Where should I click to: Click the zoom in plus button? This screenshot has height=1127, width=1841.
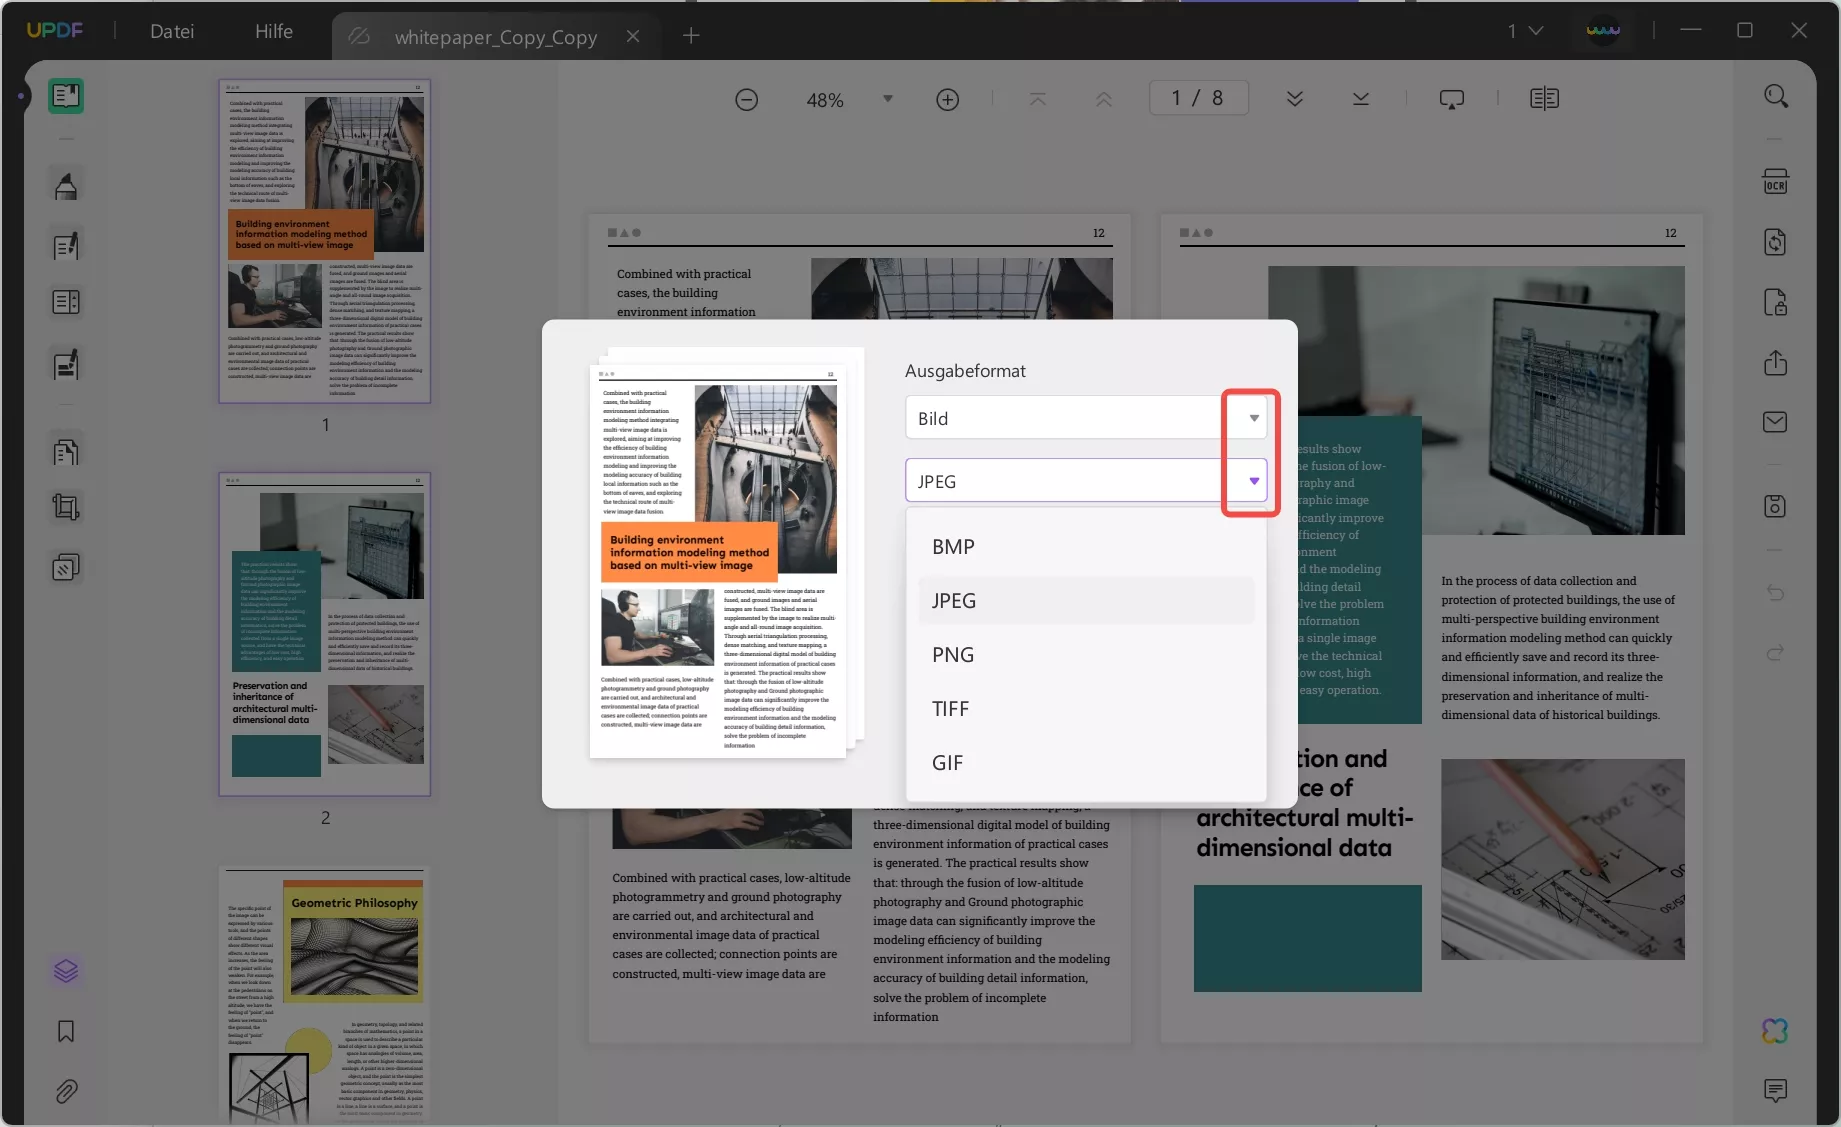(947, 100)
